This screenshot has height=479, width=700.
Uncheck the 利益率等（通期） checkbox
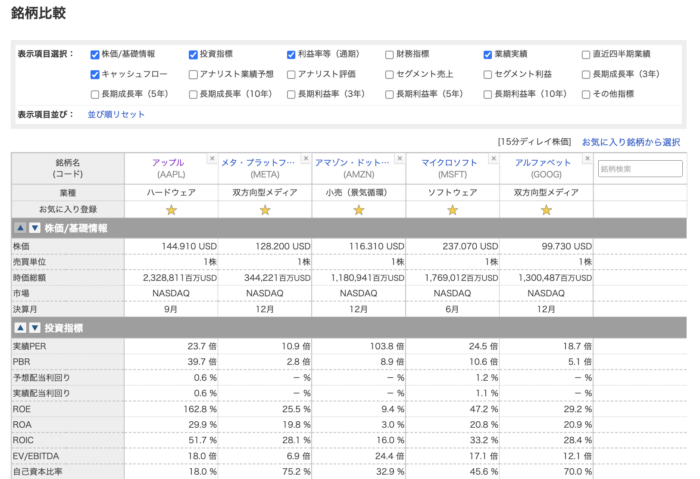tap(291, 54)
